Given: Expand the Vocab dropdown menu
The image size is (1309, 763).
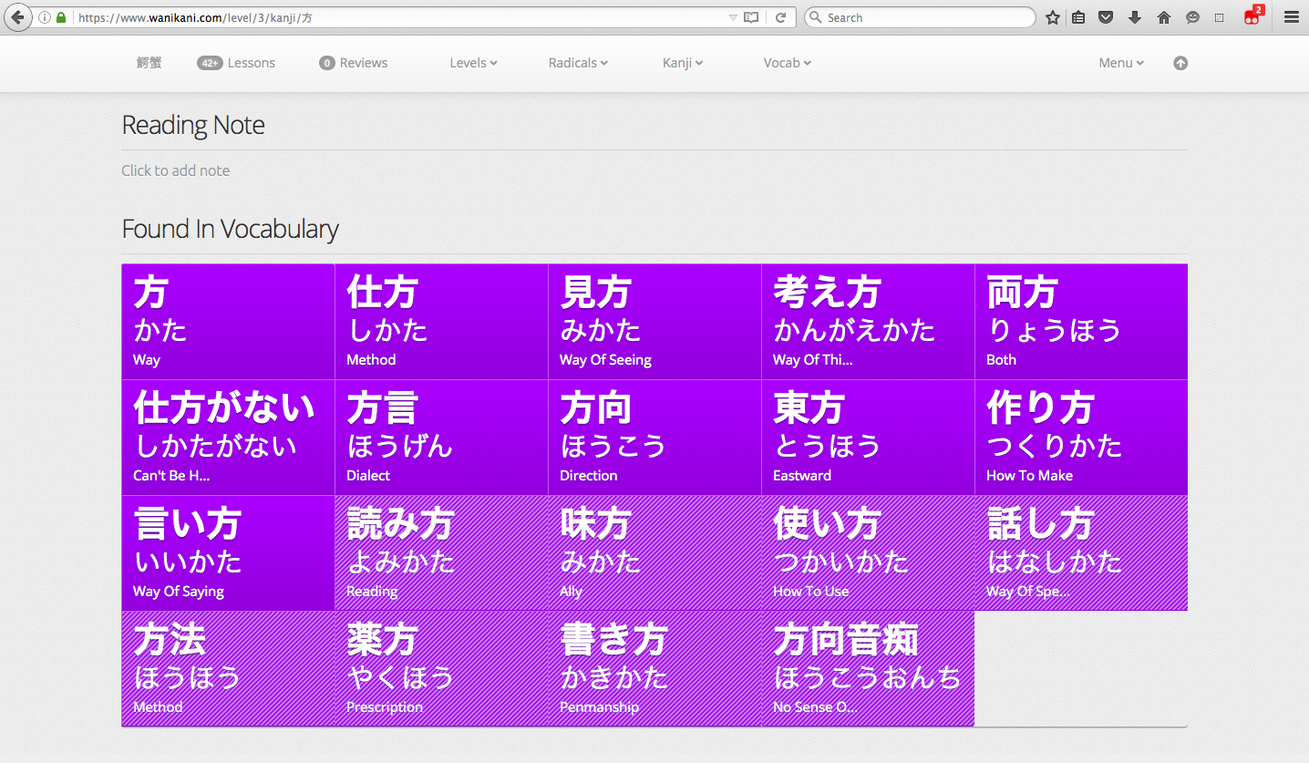Looking at the screenshot, I should [787, 63].
